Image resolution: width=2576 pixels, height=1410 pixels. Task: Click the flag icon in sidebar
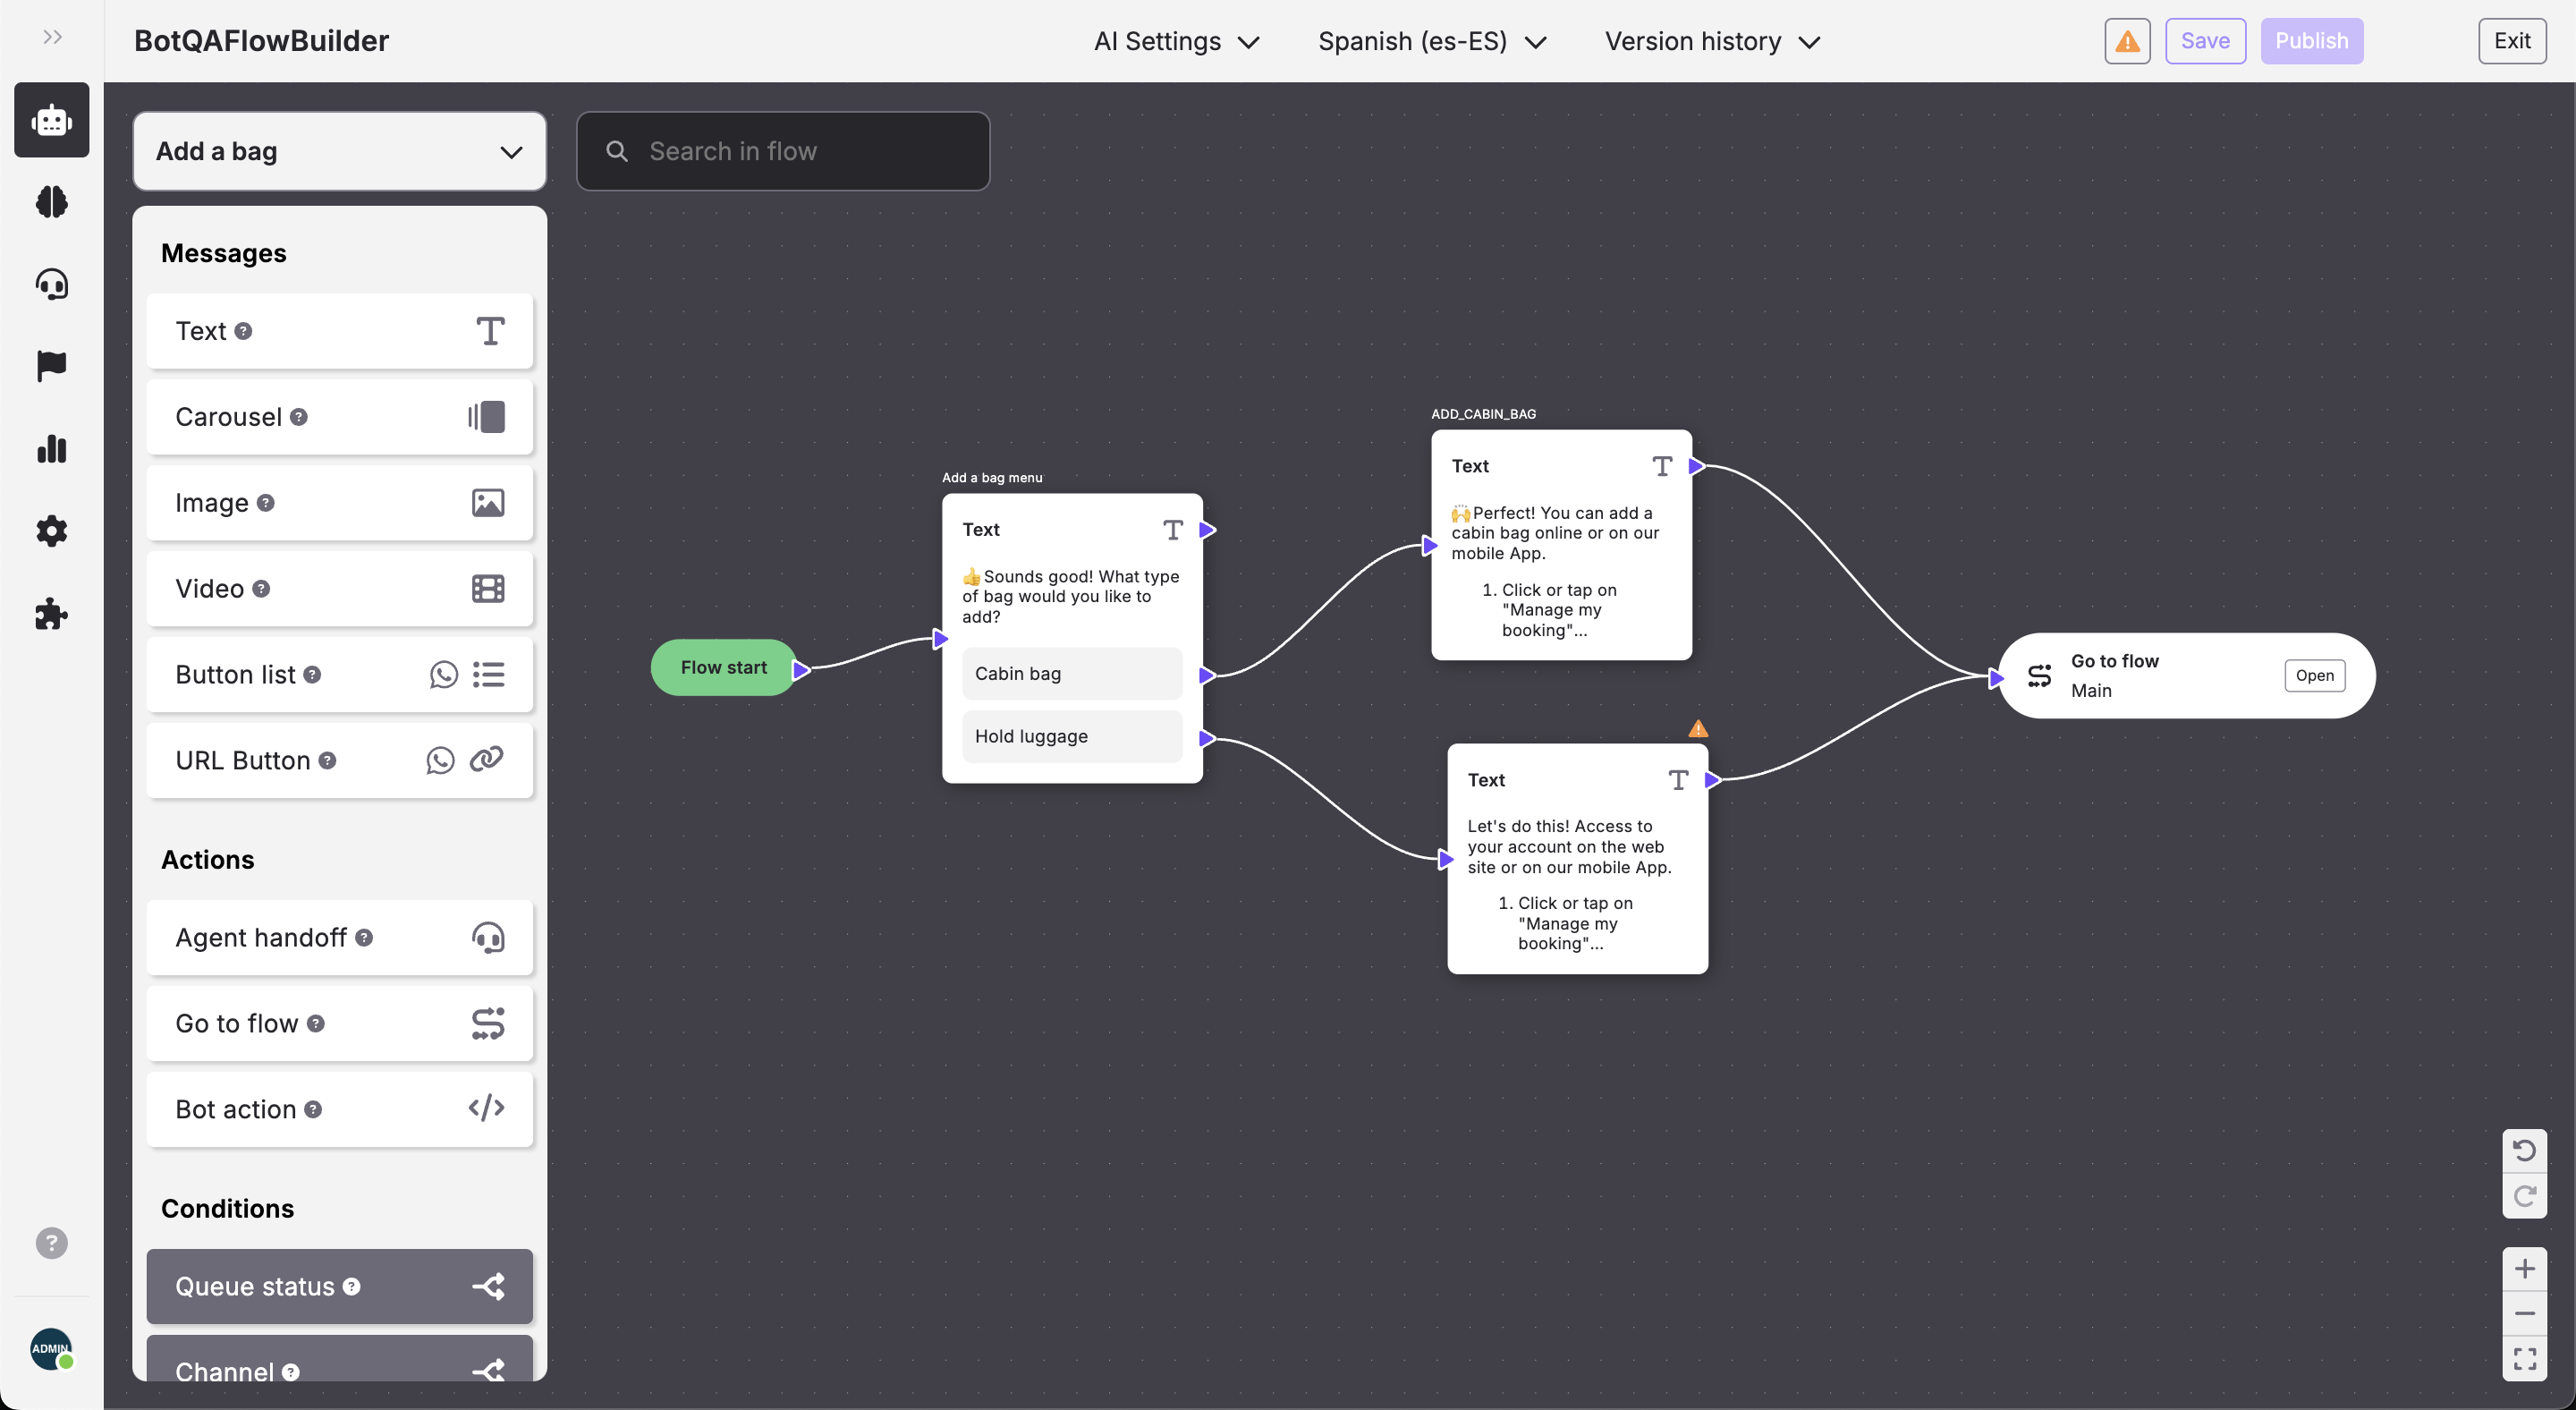click(x=51, y=366)
